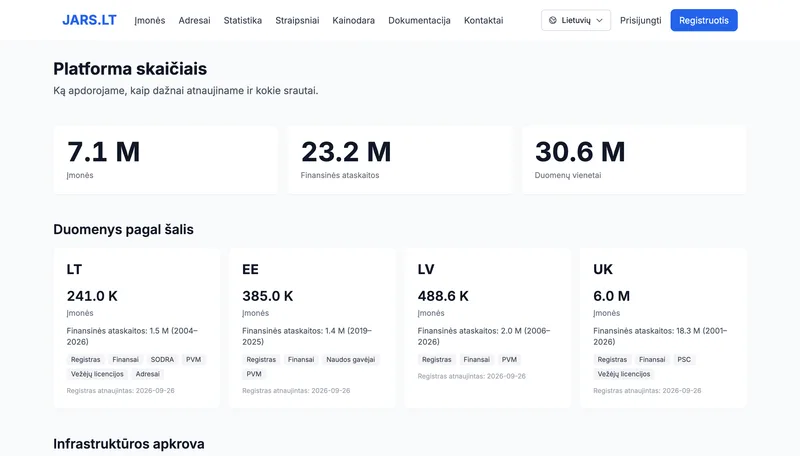800x456 pixels.
Task: Open the JARS.LT home logo
Action: click(89, 20)
